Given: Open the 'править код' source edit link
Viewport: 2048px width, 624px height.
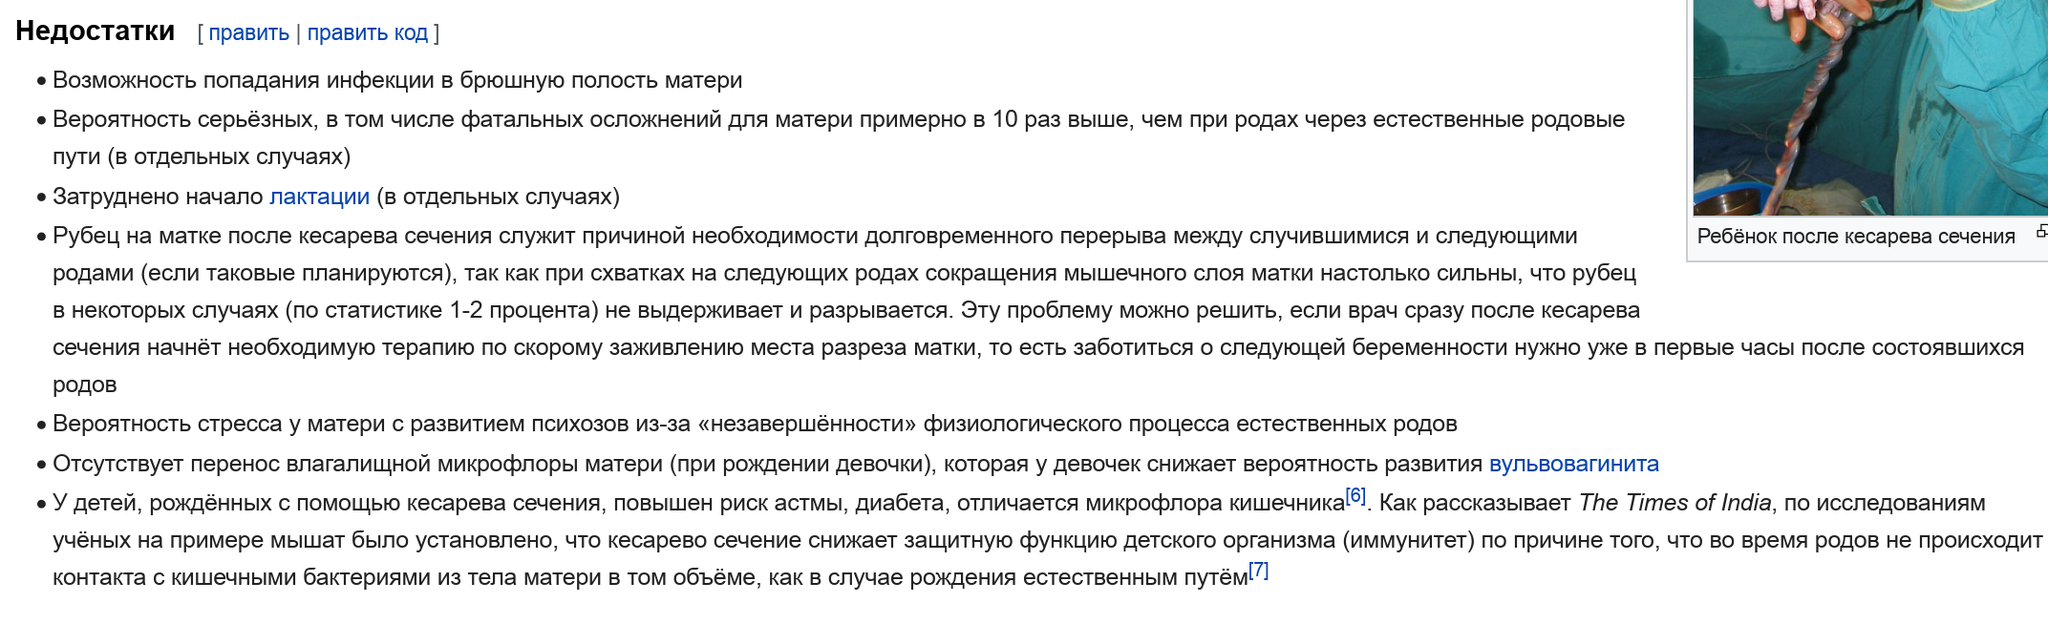Looking at the screenshot, I should tap(367, 33).
